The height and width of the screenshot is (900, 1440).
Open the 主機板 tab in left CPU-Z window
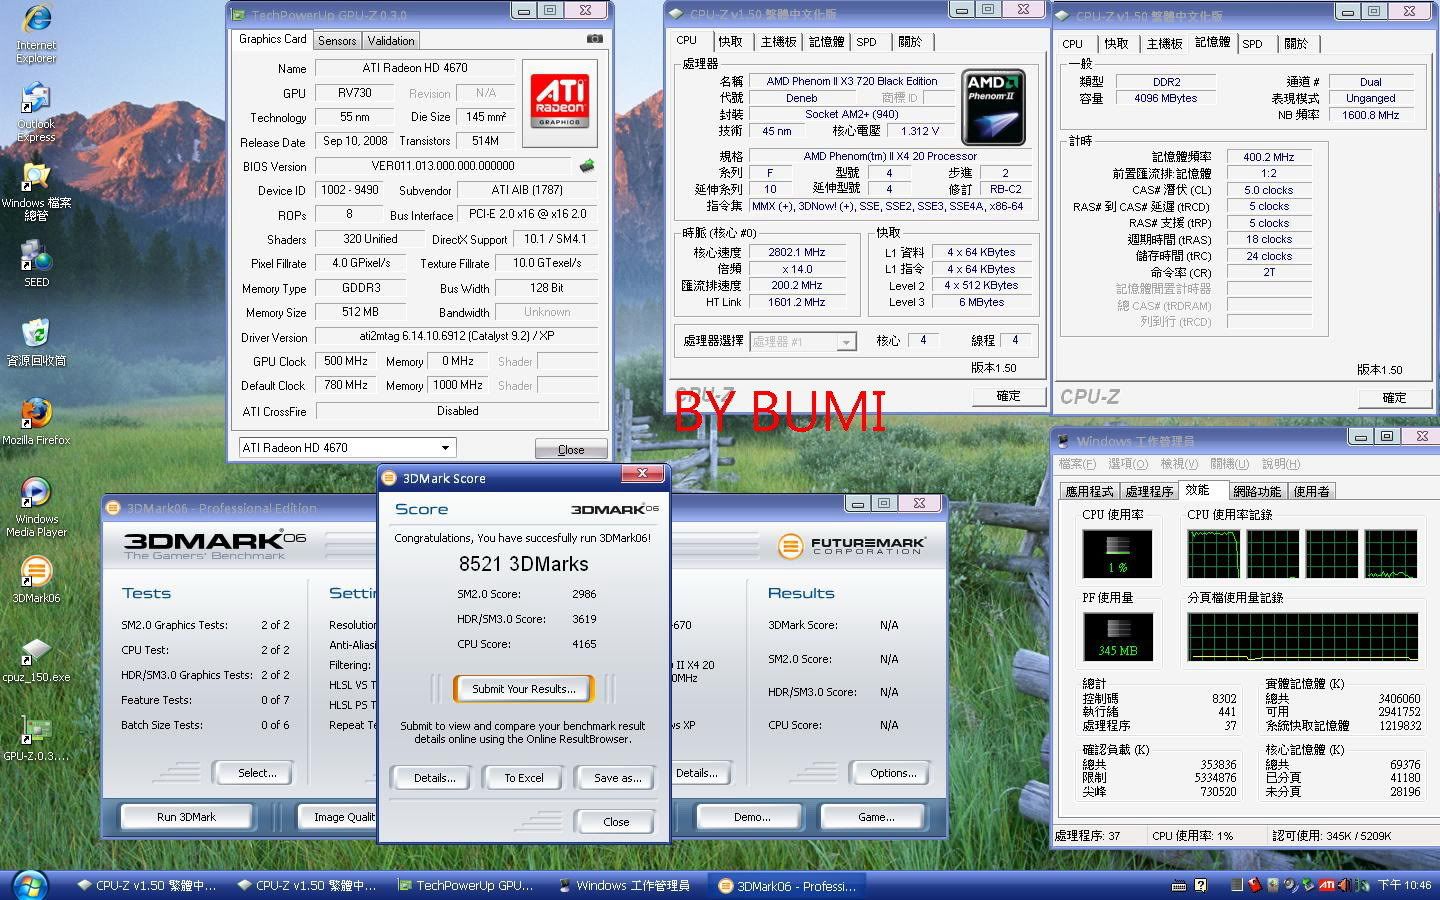pos(778,42)
